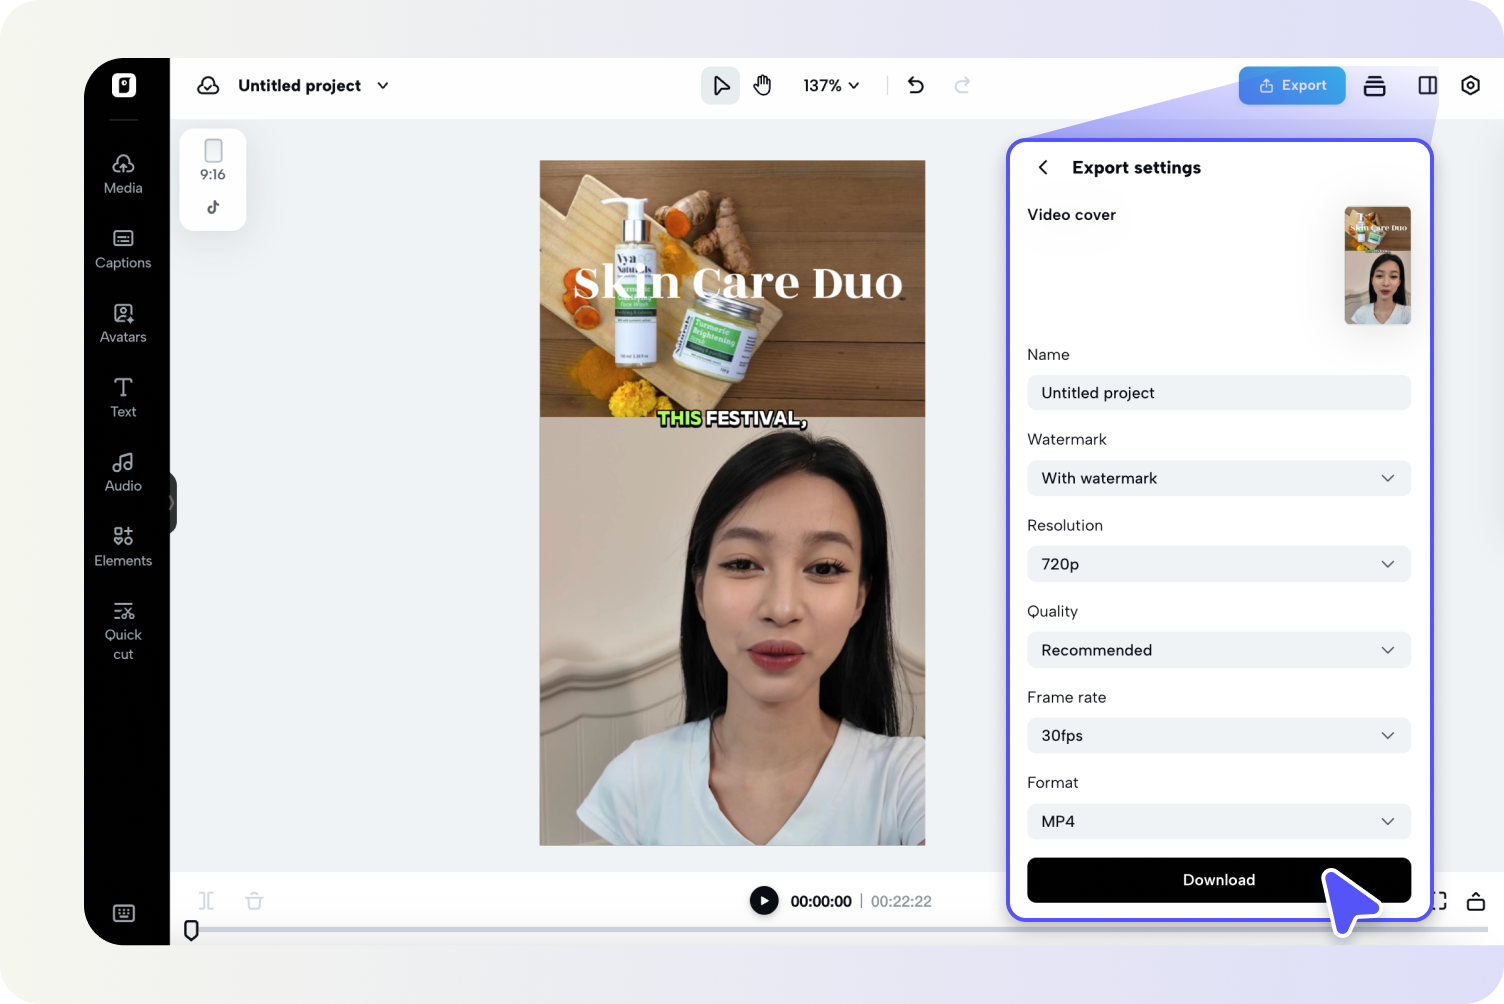The height and width of the screenshot is (1004, 1504).
Task: Click the cloud save status icon
Action: [208, 85]
